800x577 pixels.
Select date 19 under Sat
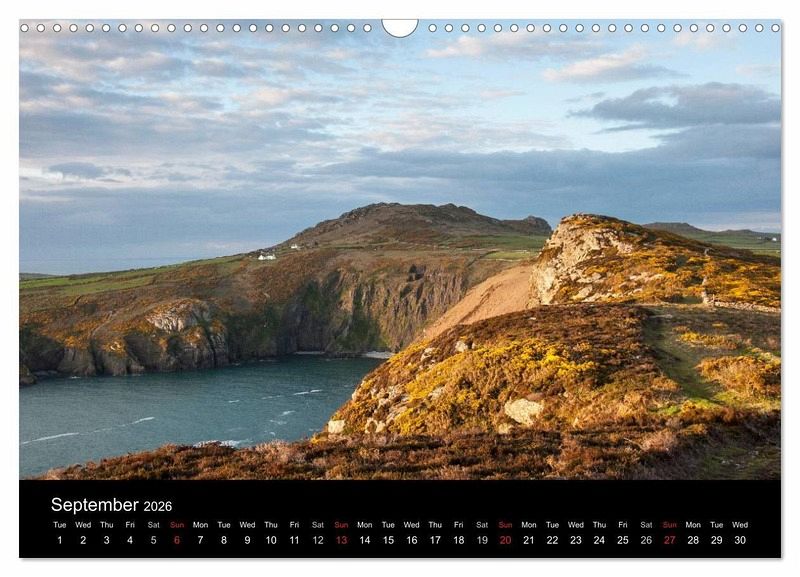point(482,540)
